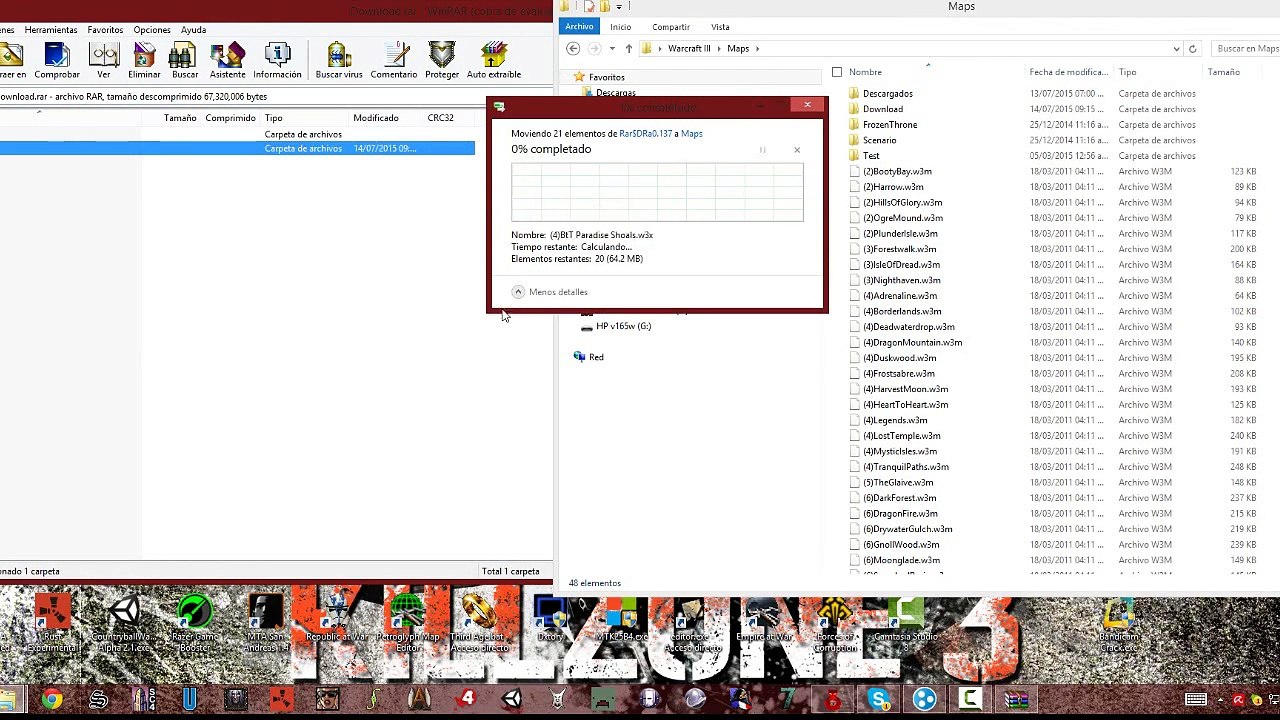Open Petroglyph Map Editor desktop shortcut
Image resolution: width=1280 pixels, height=720 pixels.
pos(407,625)
